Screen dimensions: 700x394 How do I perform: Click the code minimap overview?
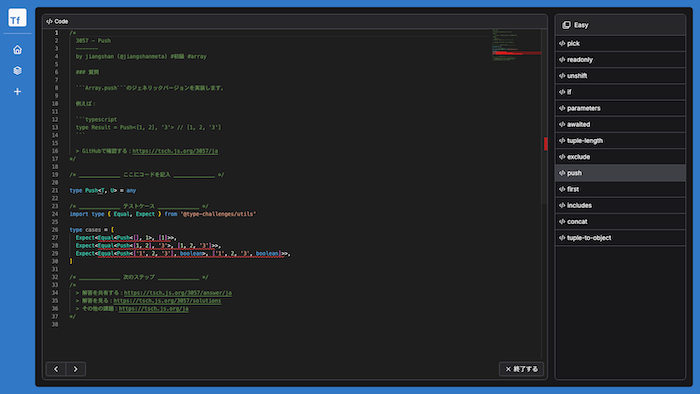click(x=516, y=45)
